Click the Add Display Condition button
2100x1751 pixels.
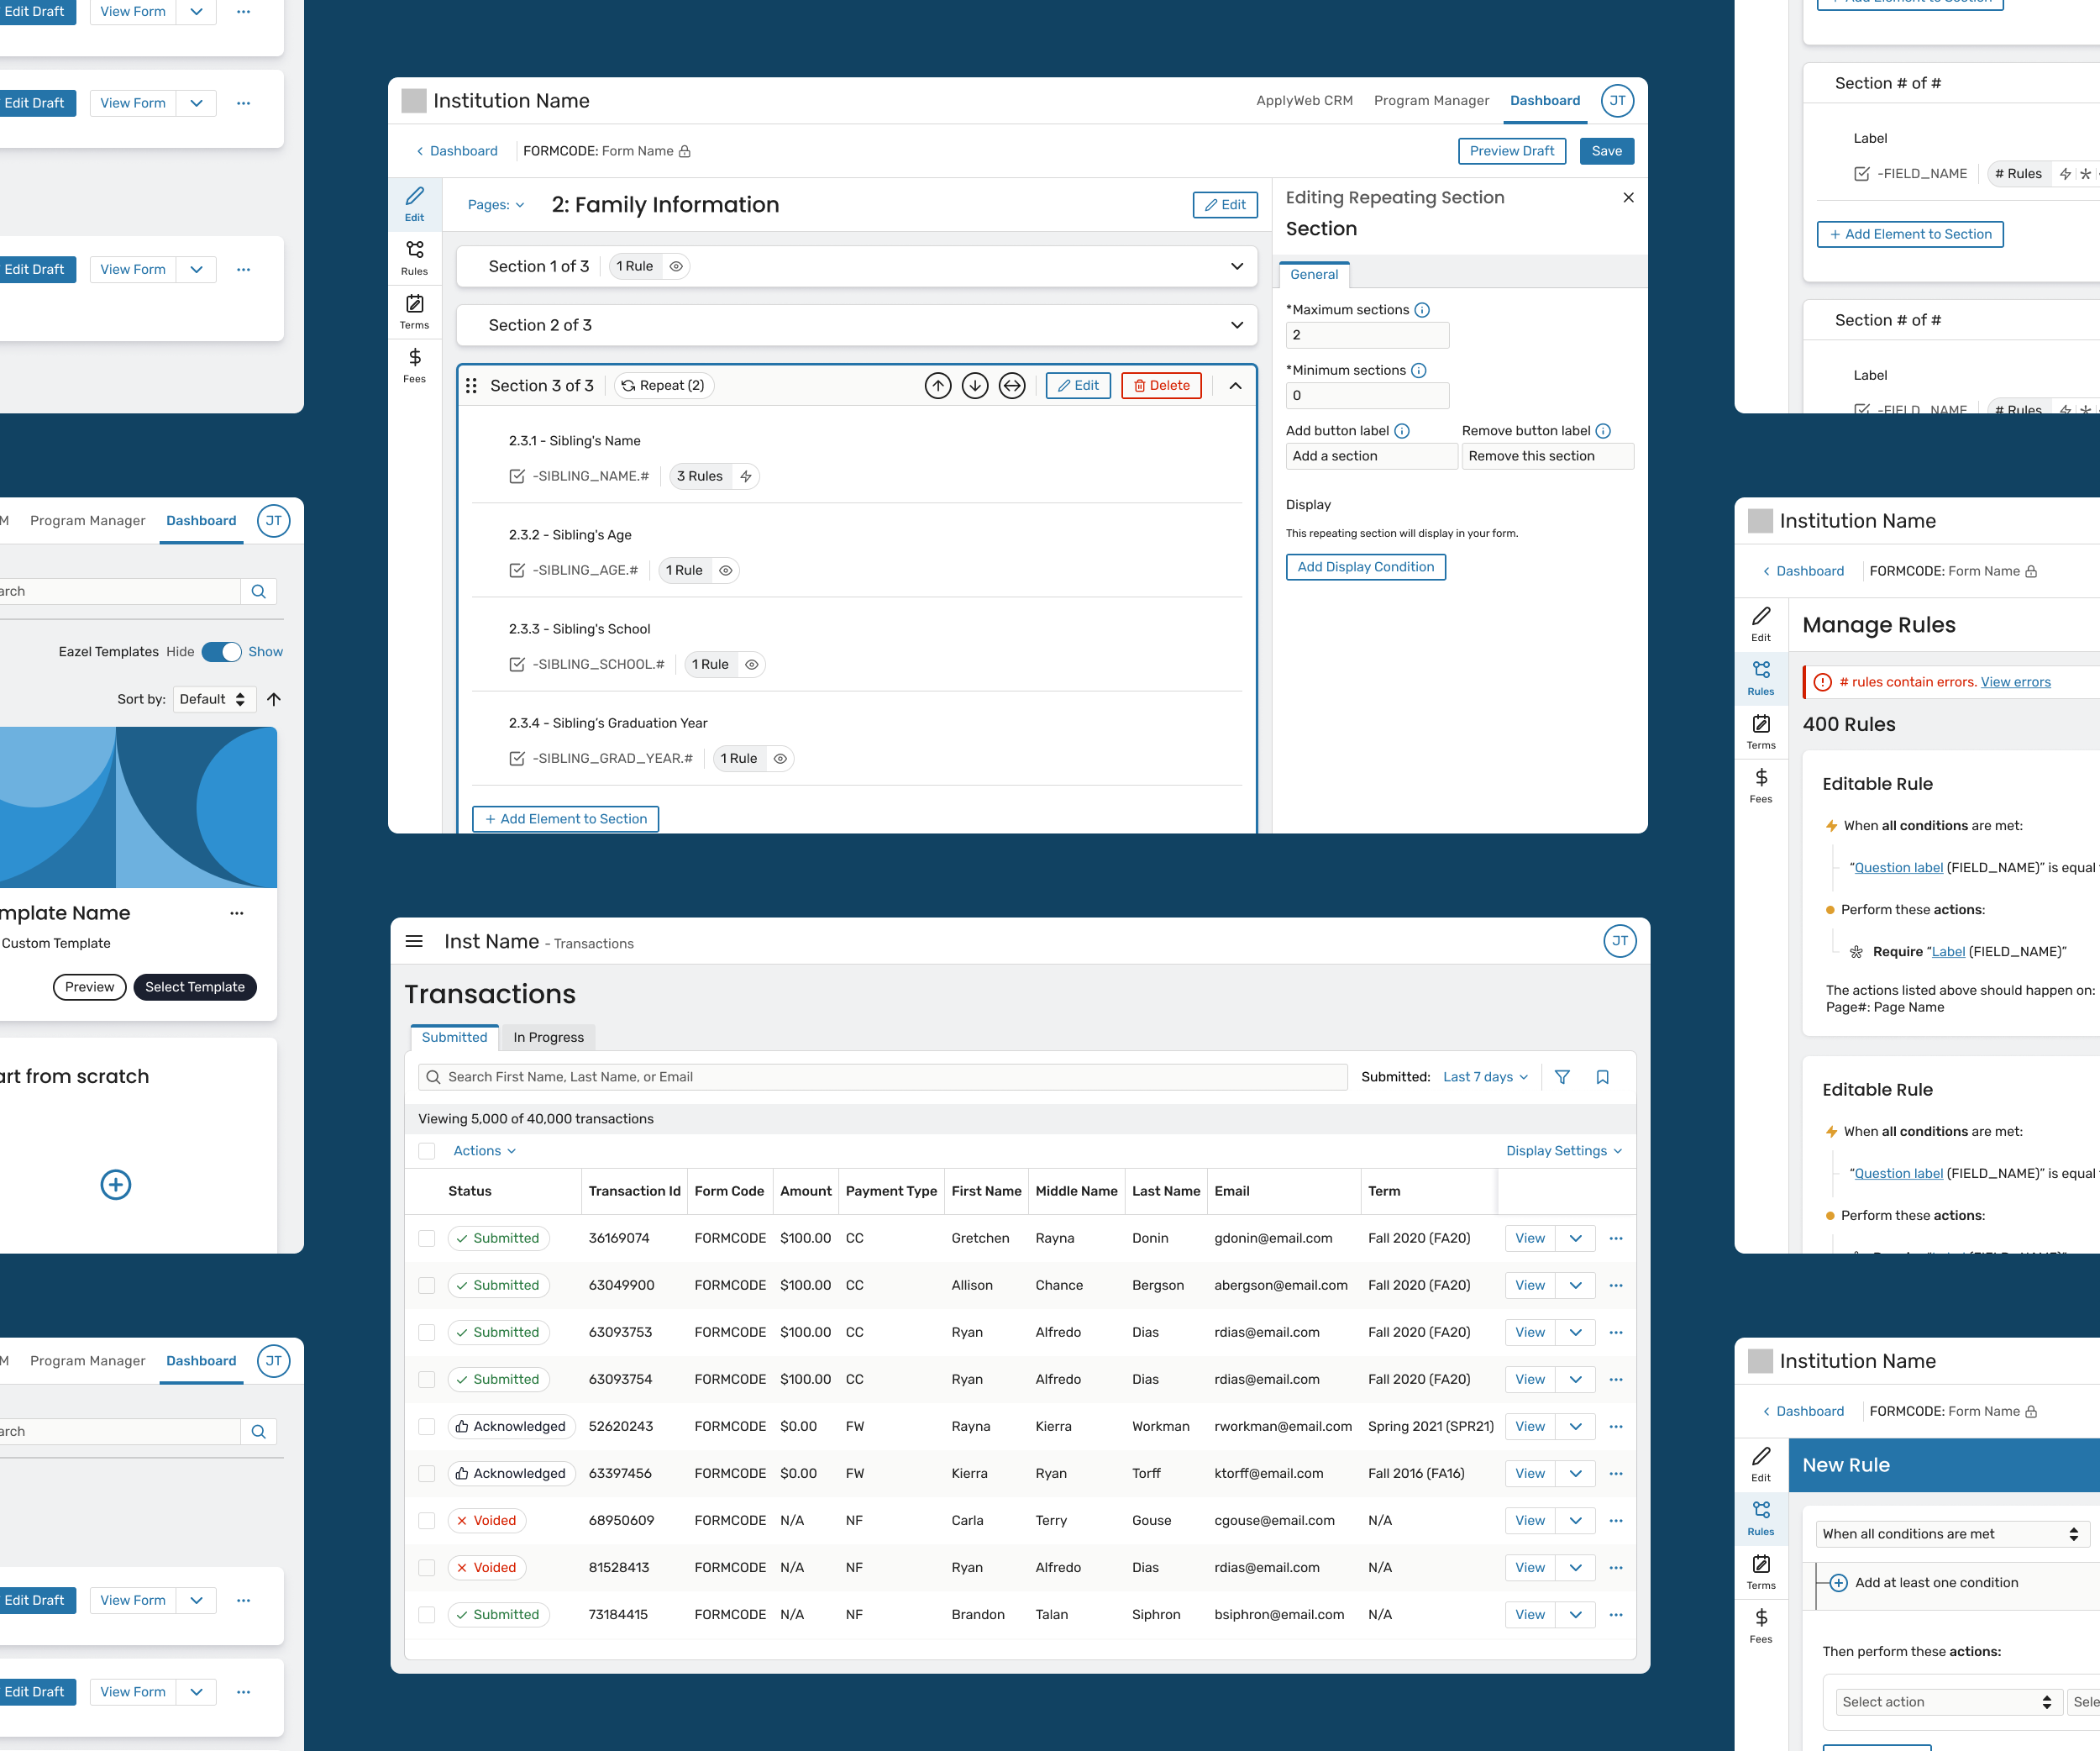click(1365, 567)
